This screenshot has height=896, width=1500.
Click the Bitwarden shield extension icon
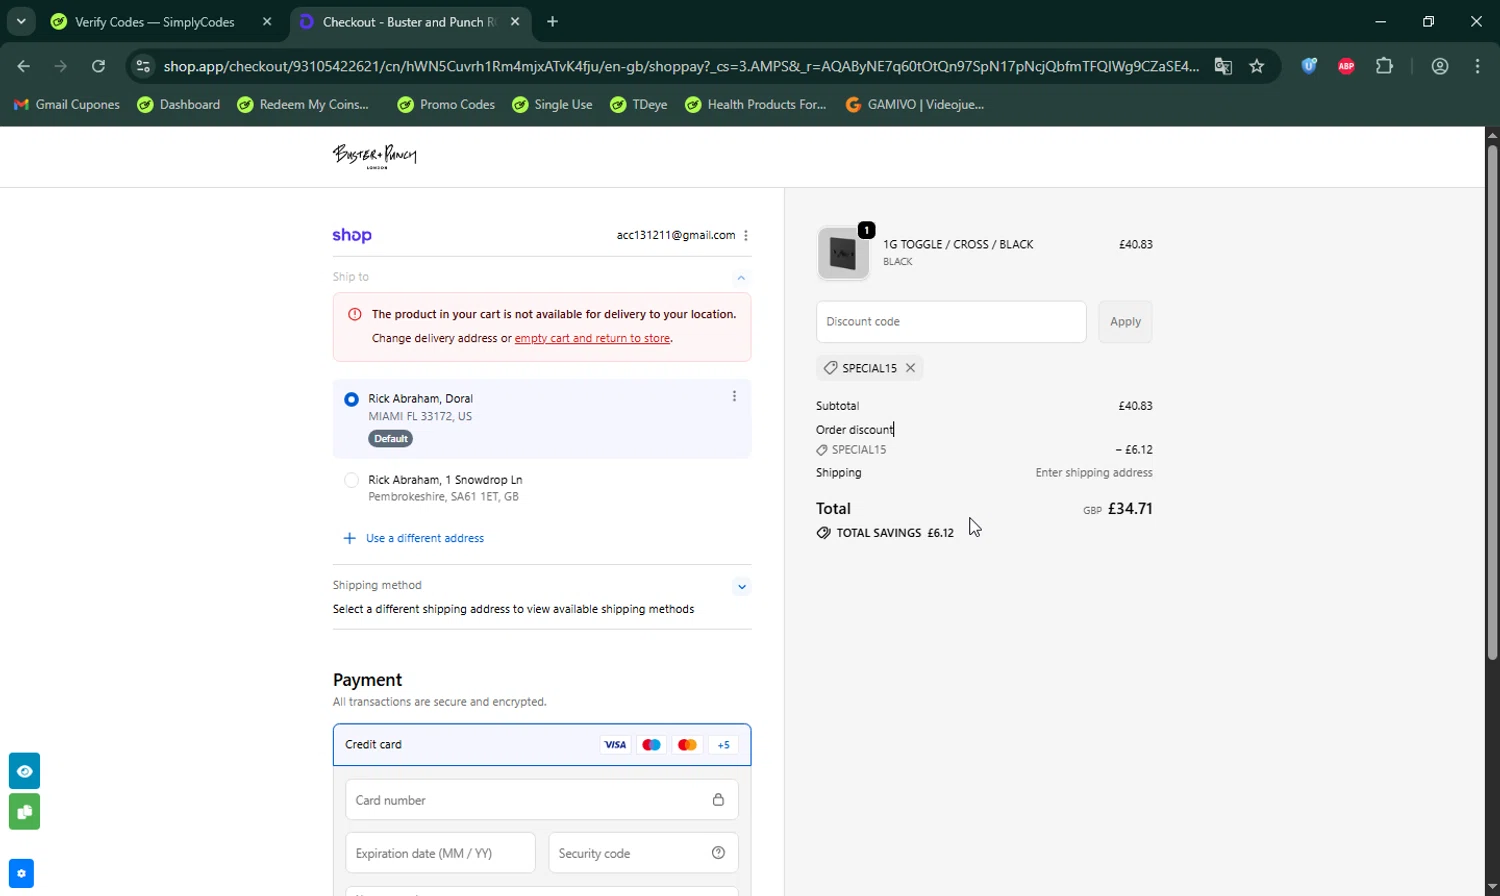pyautogui.click(x=1309, y=67)
